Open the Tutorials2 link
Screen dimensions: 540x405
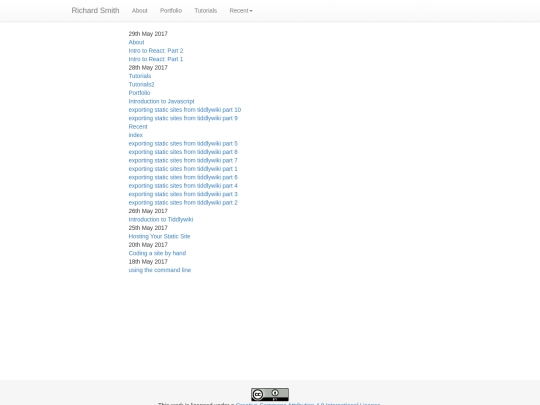click(141, 84)
